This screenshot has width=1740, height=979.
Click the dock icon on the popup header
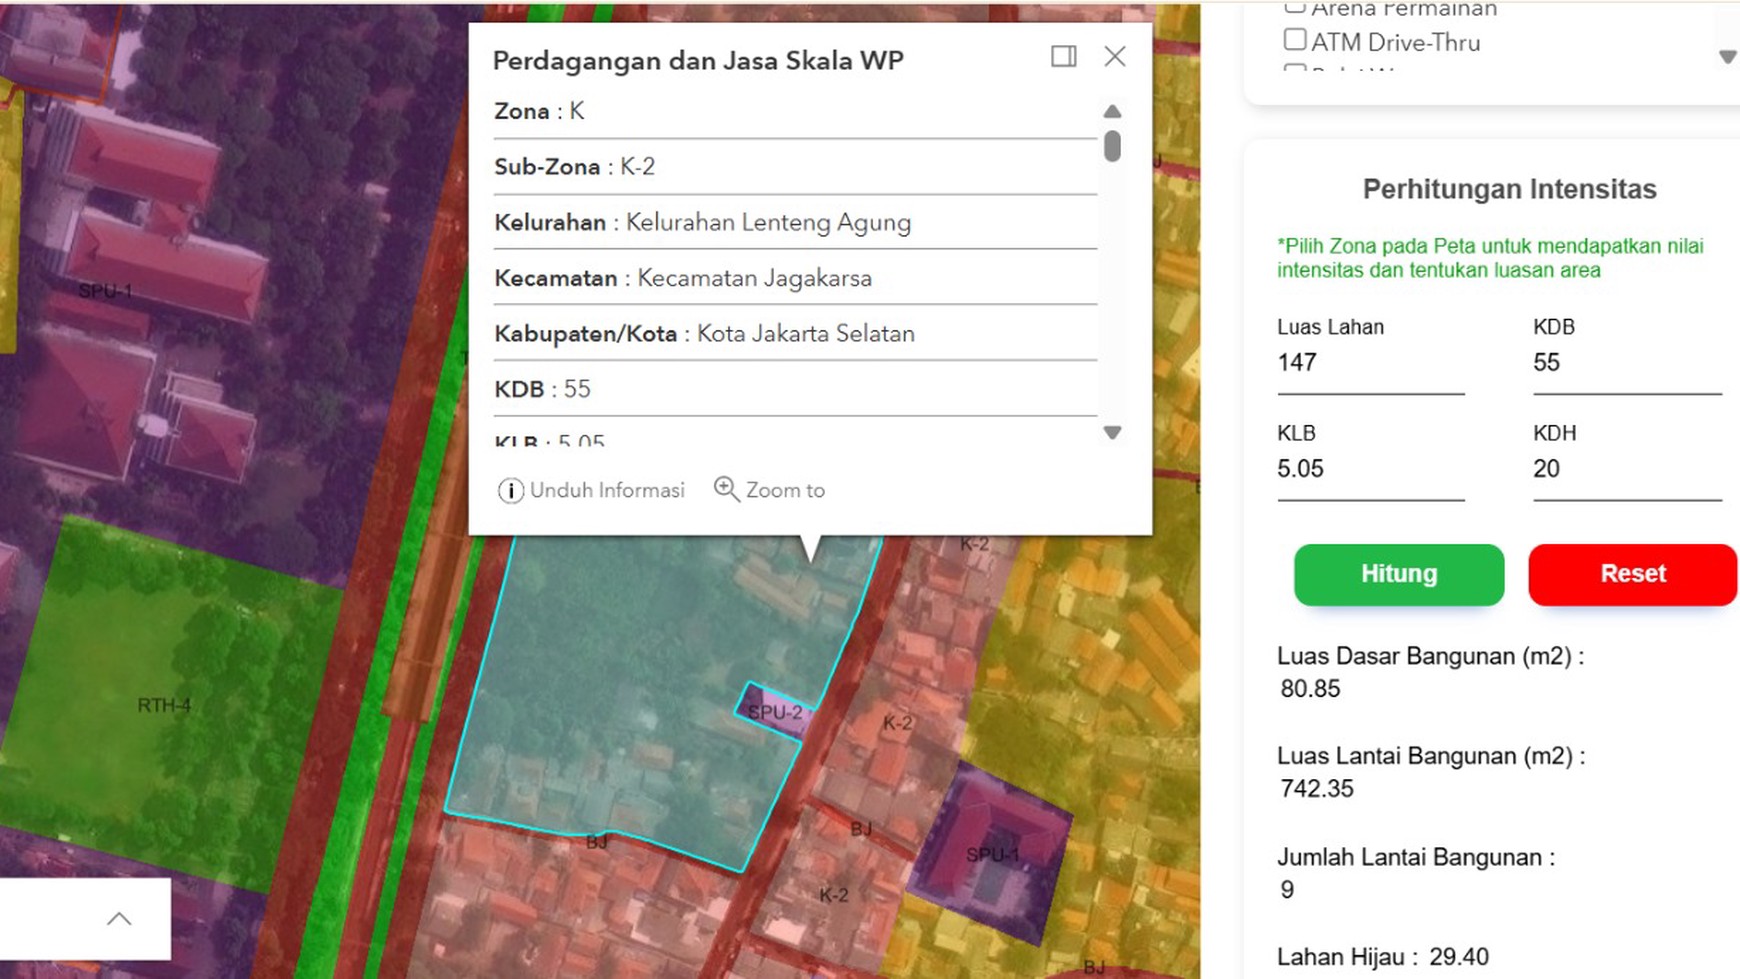pyautogui.click(x=1063, y=57)
